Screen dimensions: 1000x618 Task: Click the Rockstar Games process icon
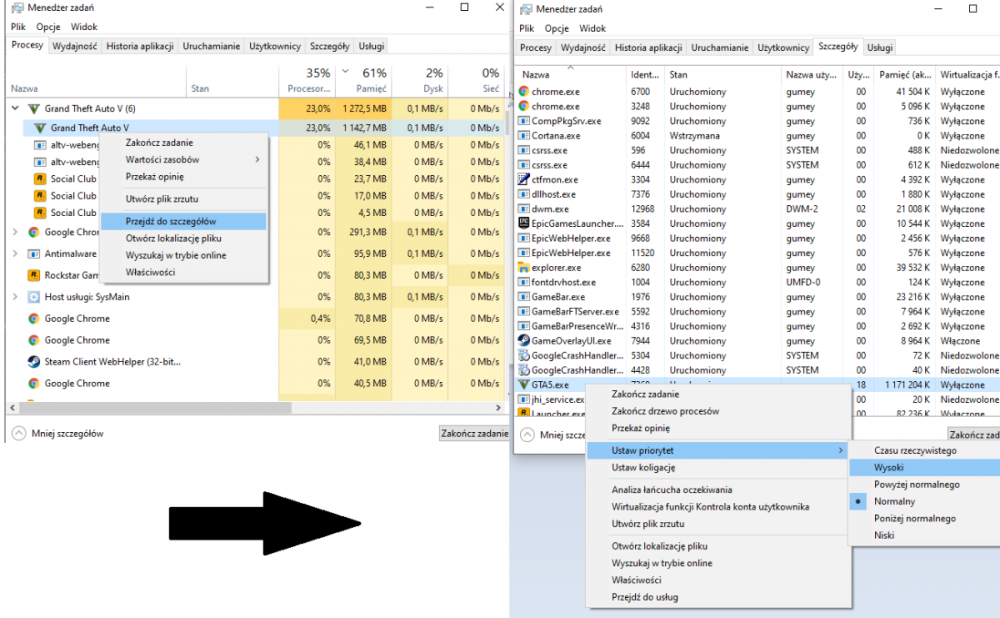point(34,275)
